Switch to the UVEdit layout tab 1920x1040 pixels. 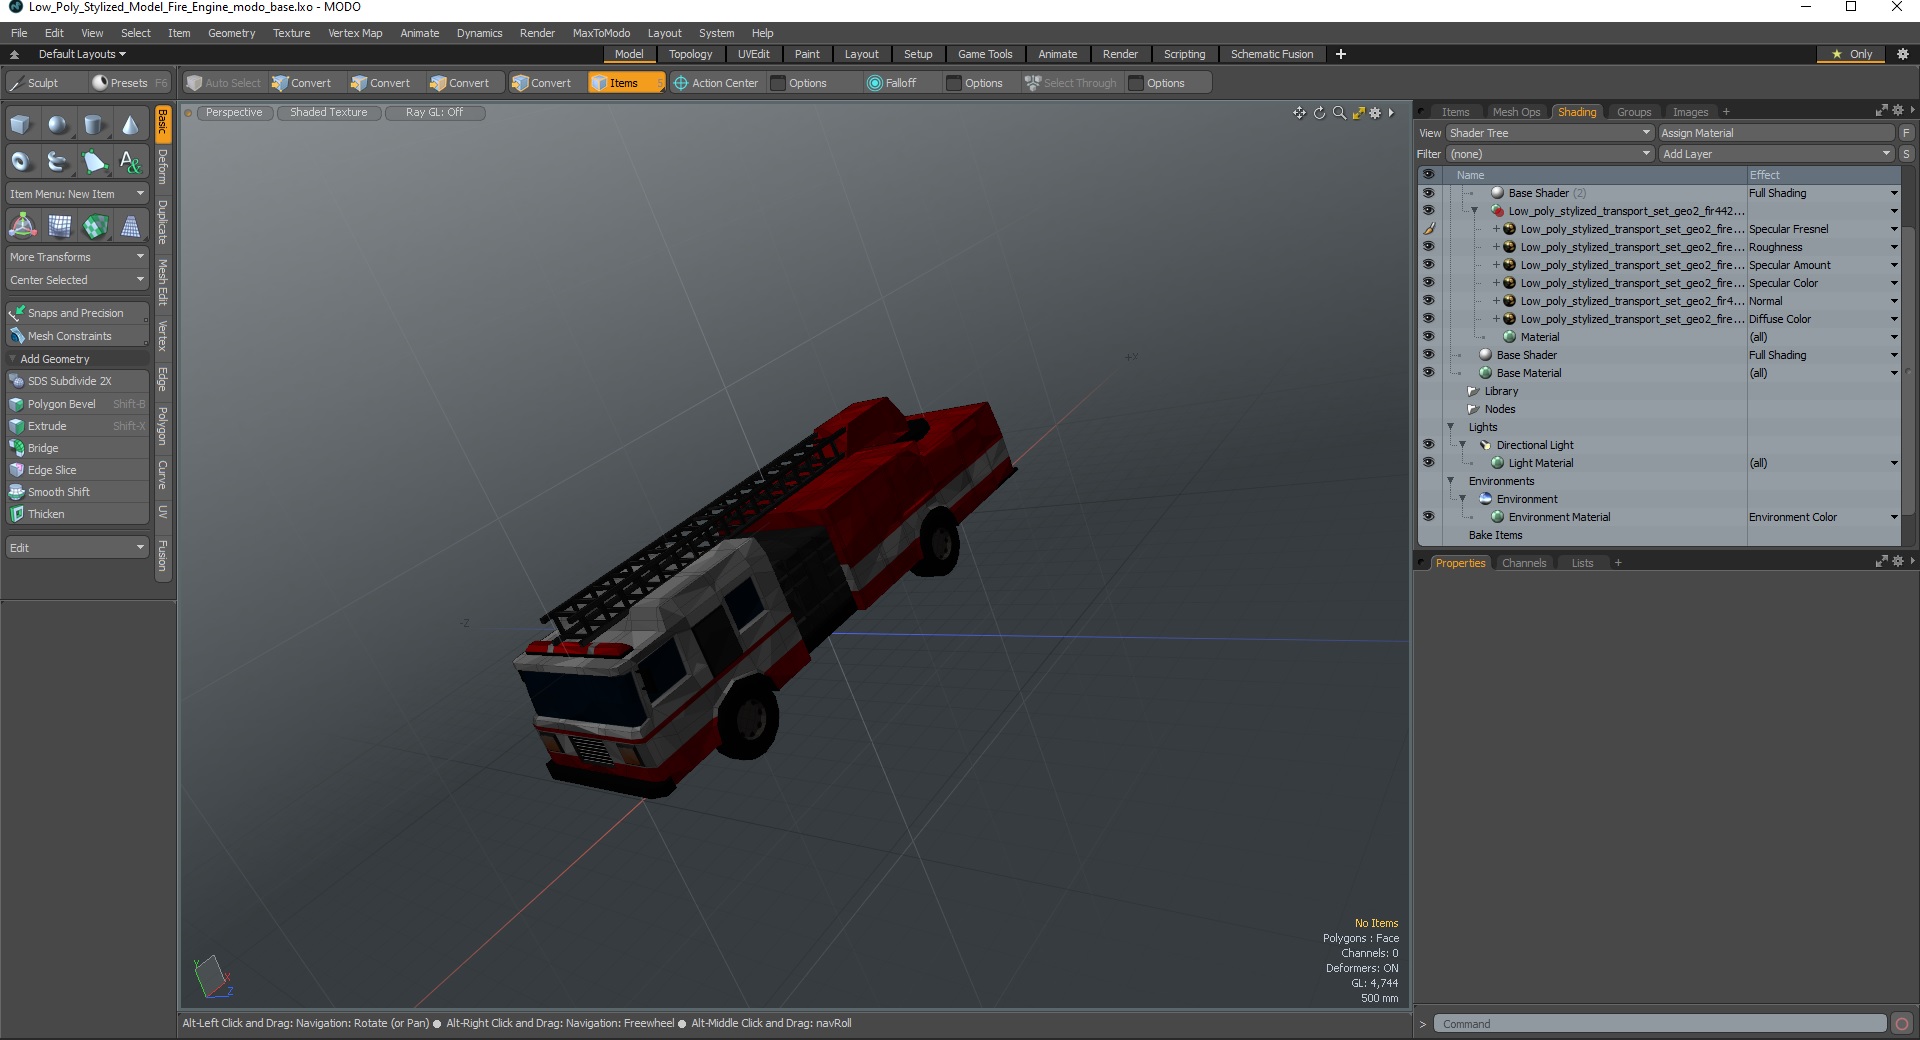tap(753, 54)
